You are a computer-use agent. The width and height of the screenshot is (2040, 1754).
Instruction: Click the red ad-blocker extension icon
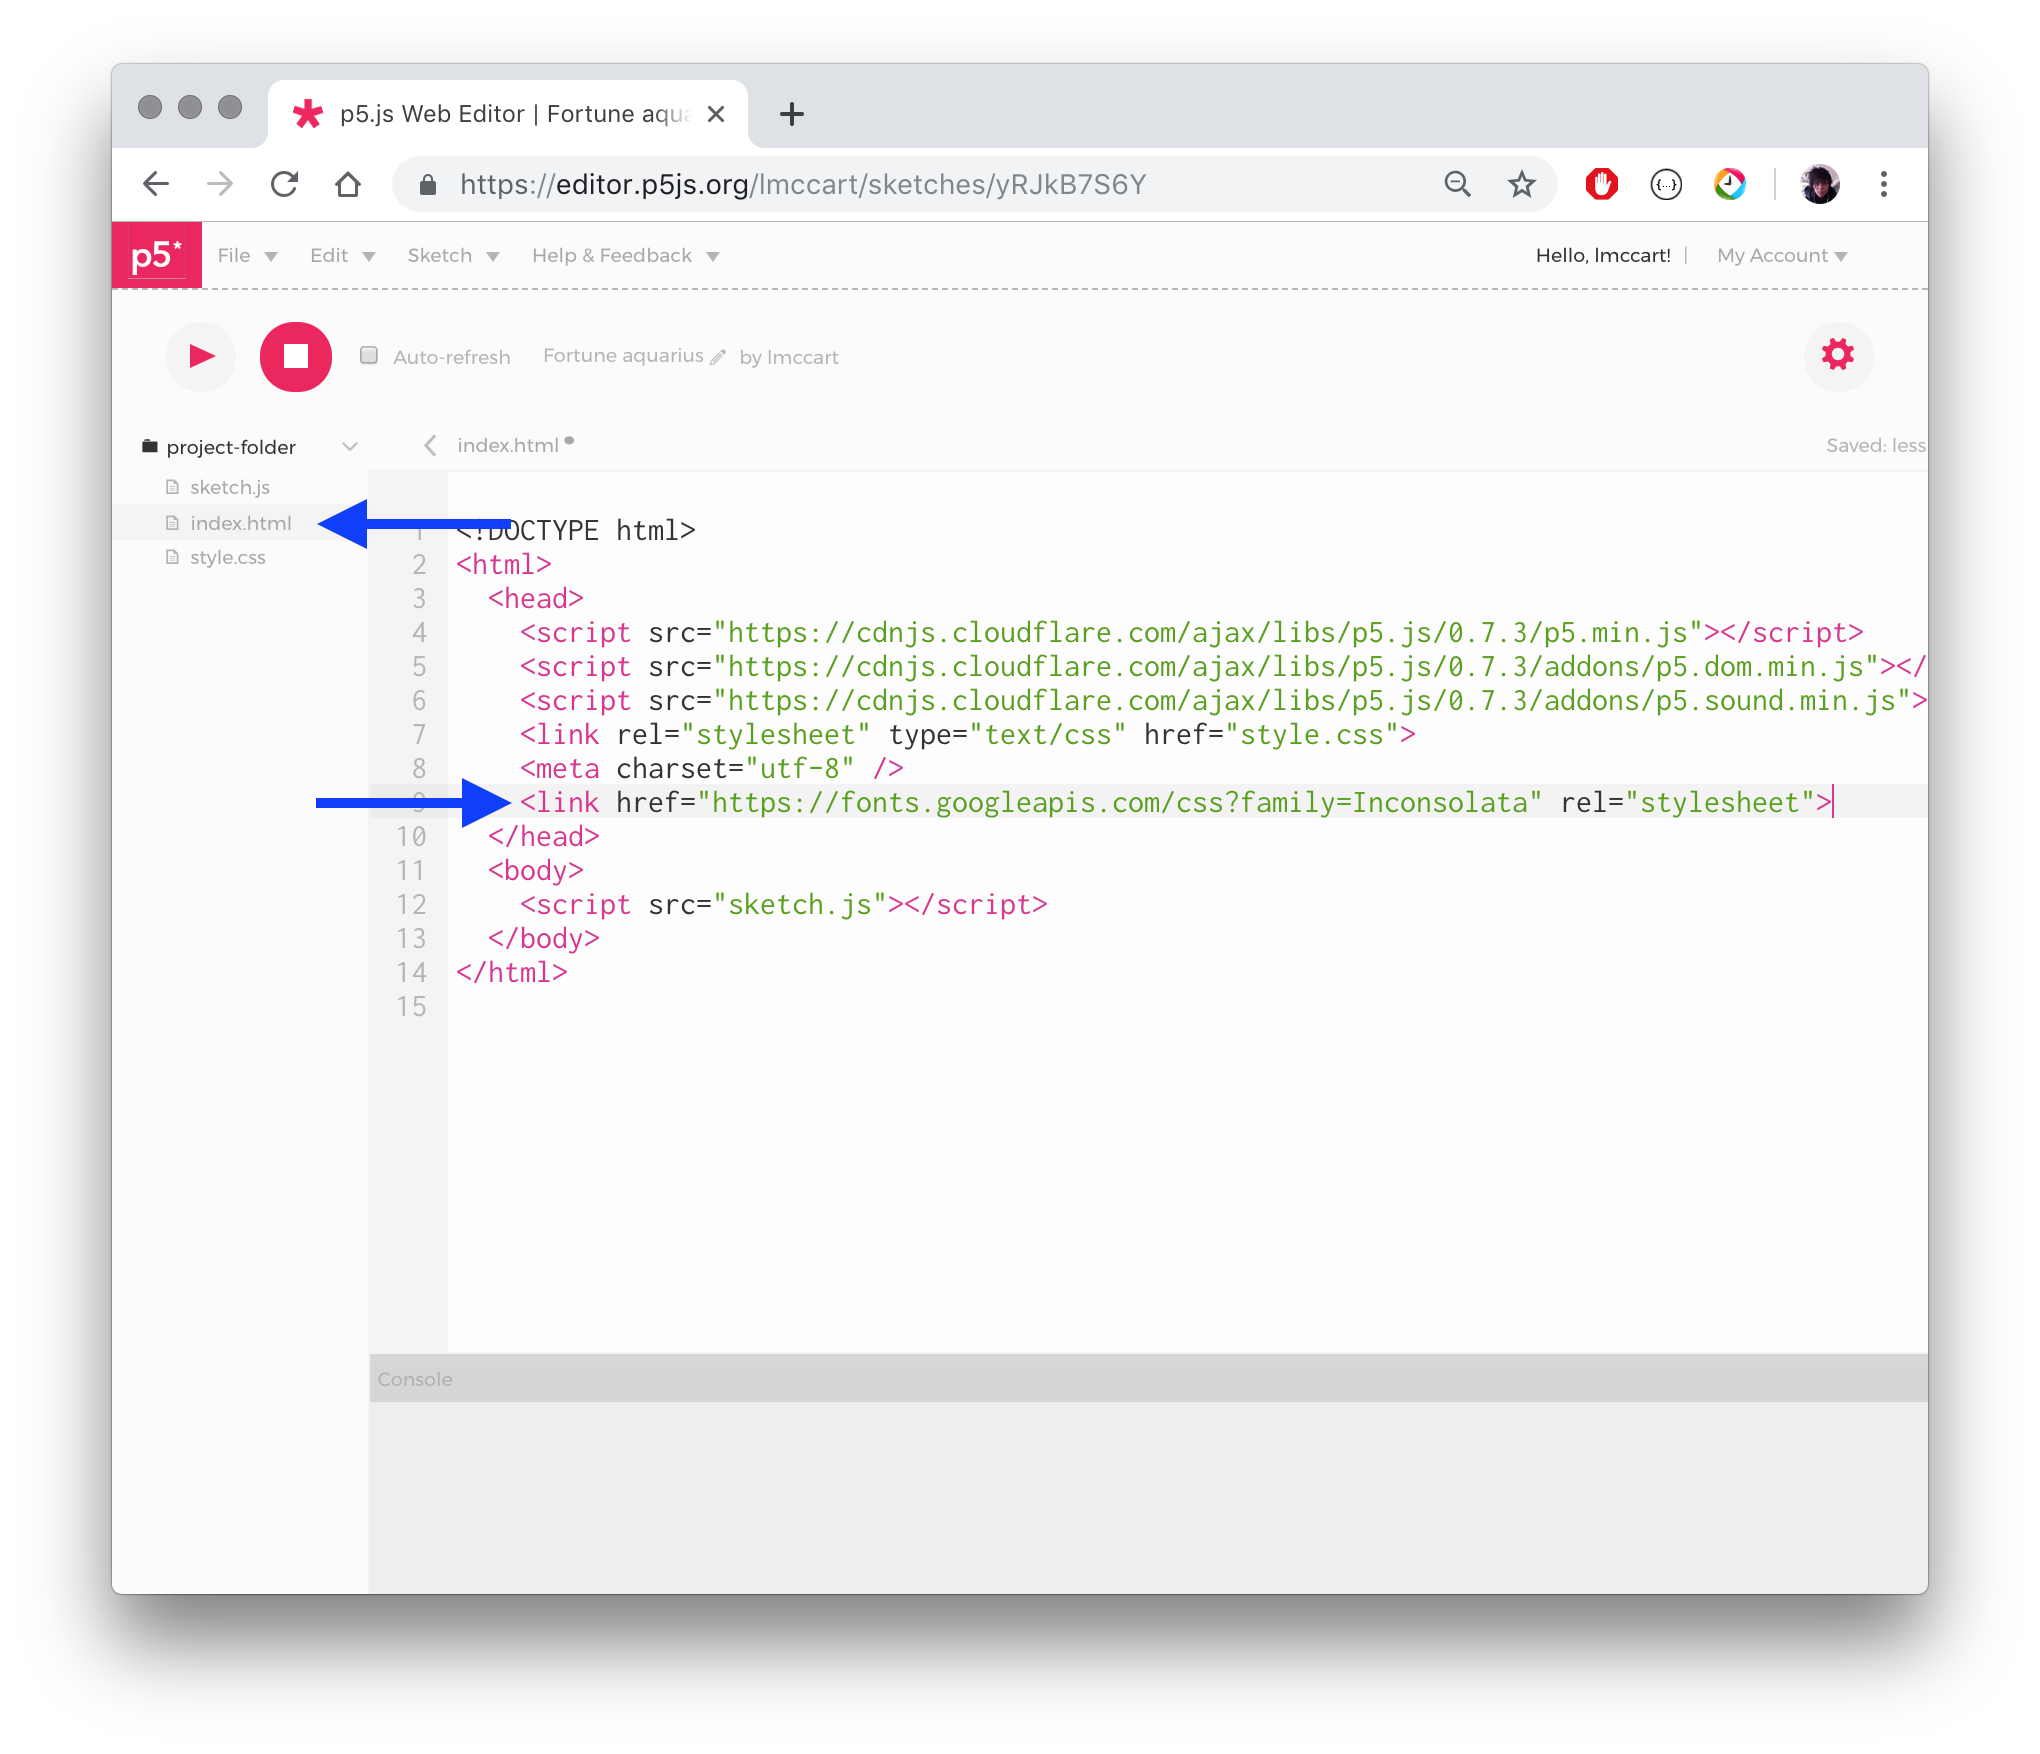[x=1601, y=184]
